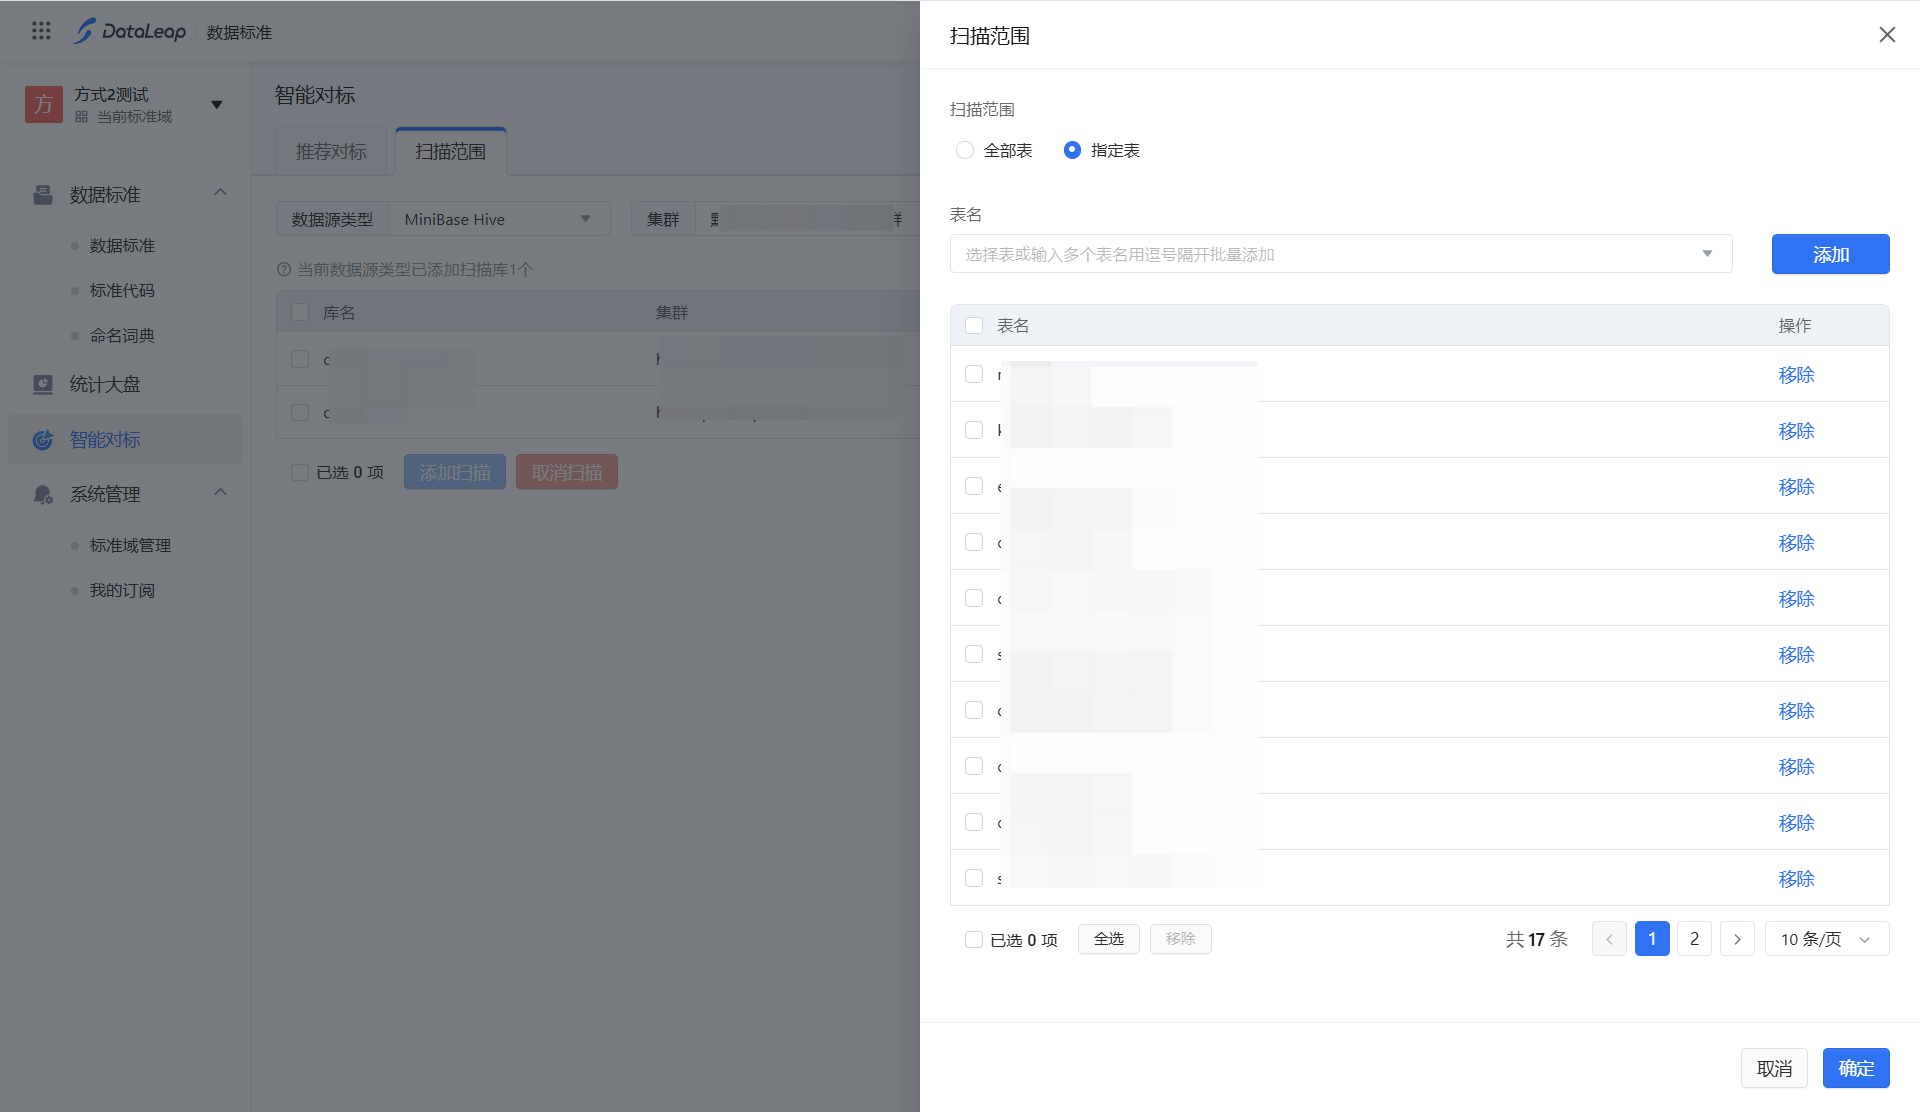The image size is (1920, 1112).
Task: Click the 数据标准 sidebar section icon
Action: click(43, 195)
